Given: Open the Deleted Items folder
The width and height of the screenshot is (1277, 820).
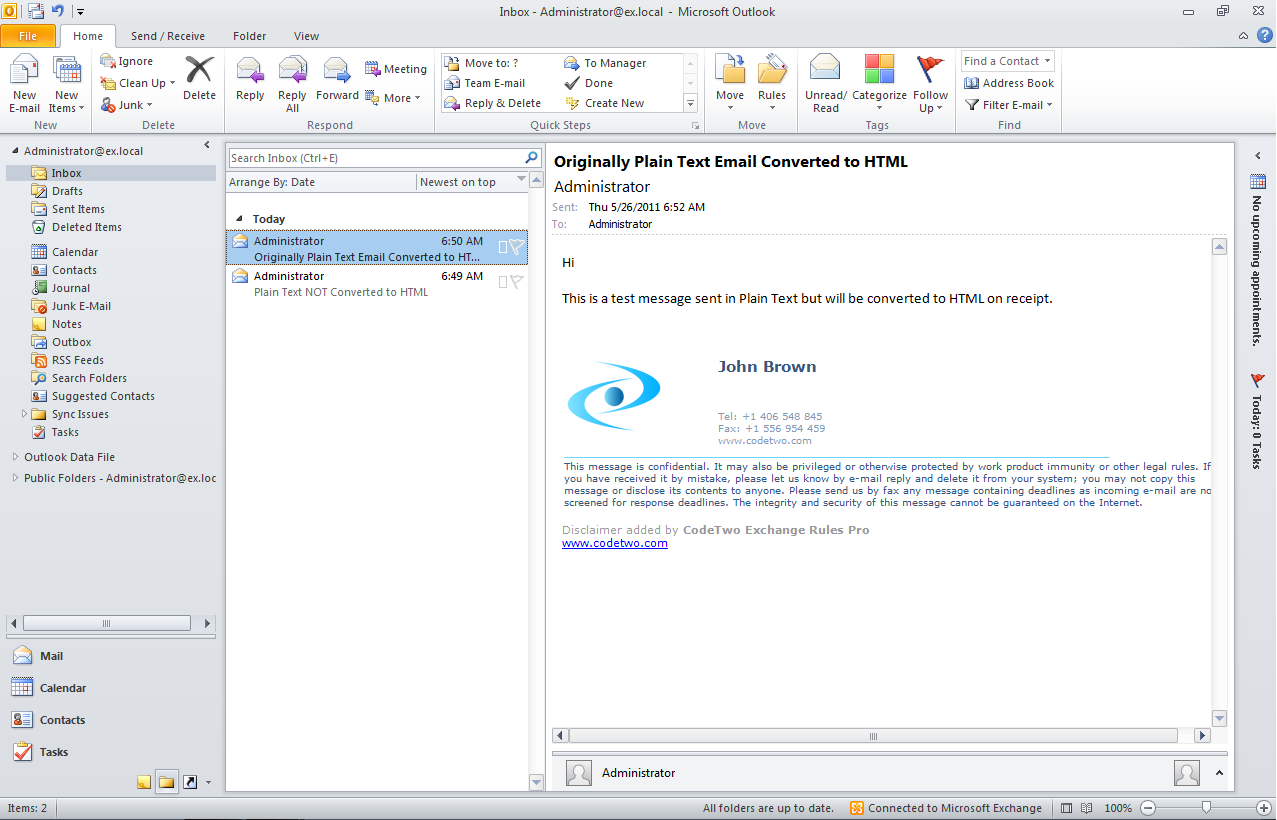Looking at the screenshot, I should tap(87, 227).
